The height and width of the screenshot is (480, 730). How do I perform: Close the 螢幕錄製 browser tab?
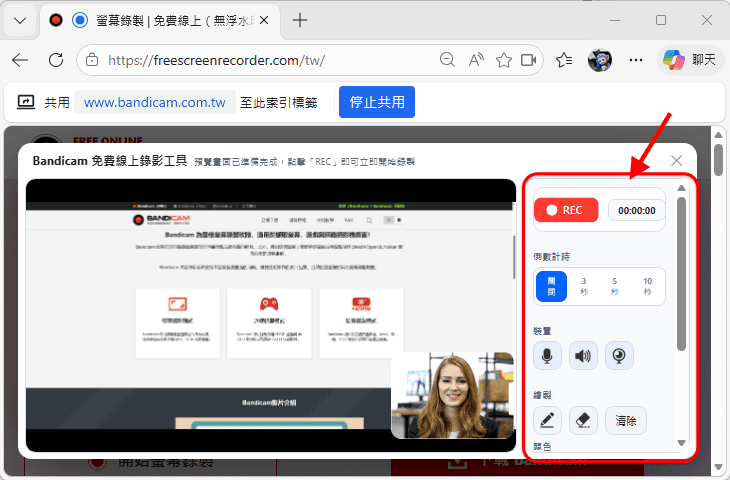pos(264,20)
